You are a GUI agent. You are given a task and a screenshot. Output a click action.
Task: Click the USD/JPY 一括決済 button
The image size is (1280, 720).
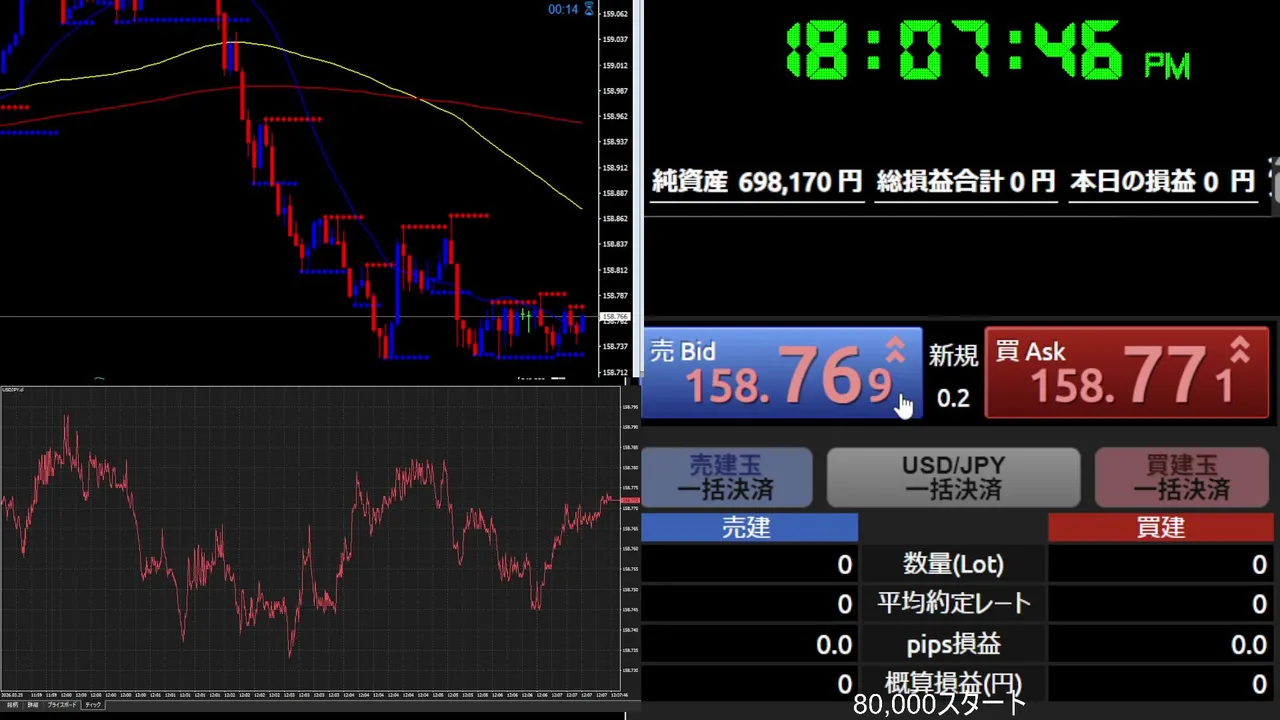953,478
